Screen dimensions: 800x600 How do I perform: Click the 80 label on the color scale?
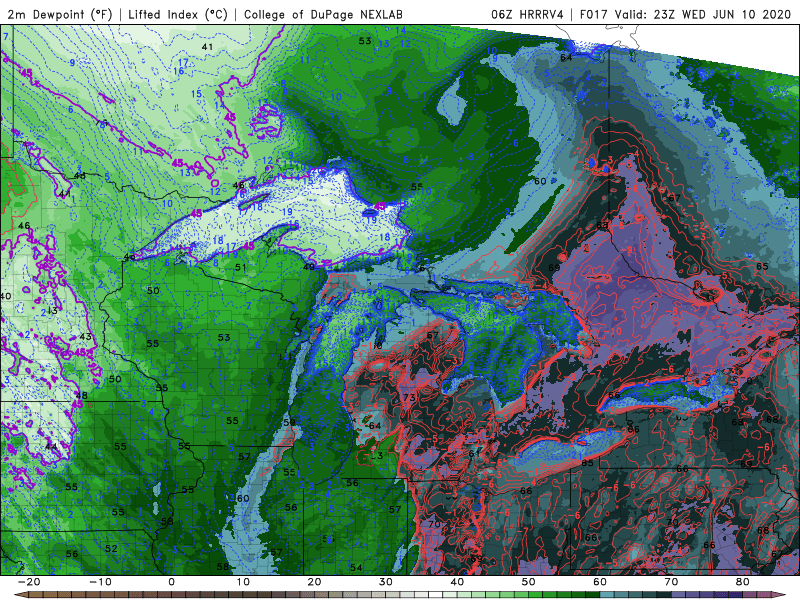coord(743,582)
